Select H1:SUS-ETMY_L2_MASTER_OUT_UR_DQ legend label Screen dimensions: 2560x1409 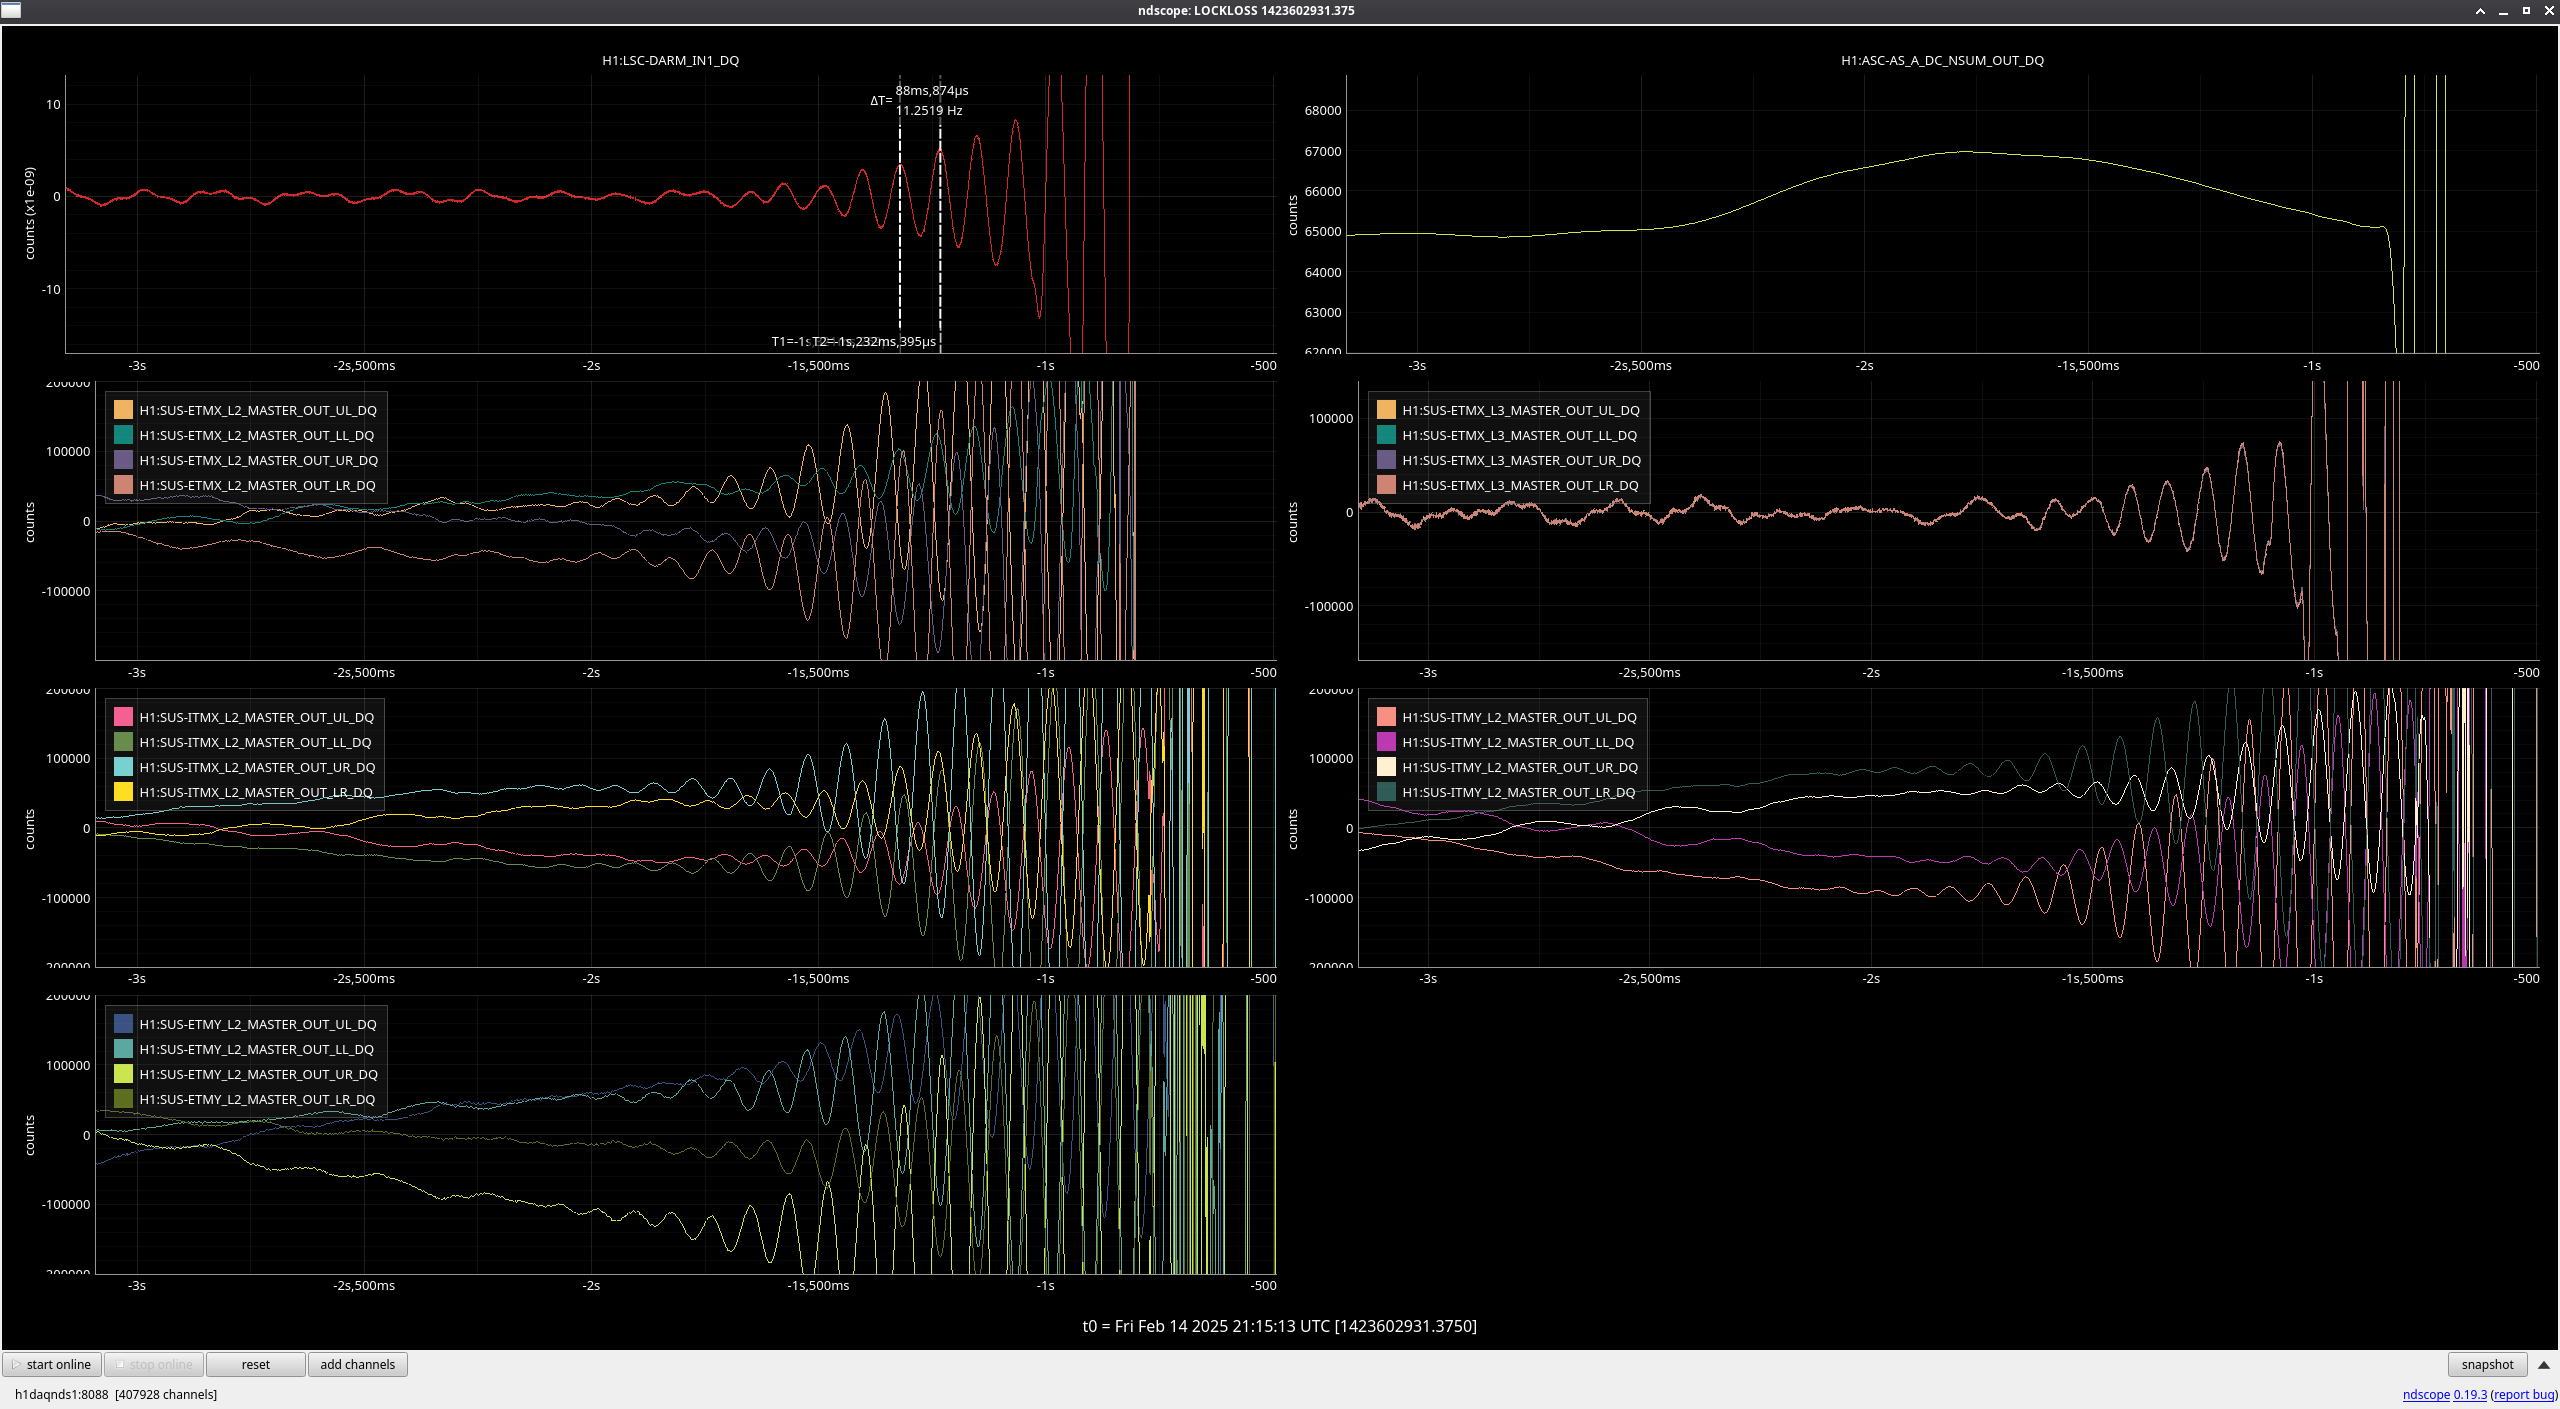pos(259,1074)
